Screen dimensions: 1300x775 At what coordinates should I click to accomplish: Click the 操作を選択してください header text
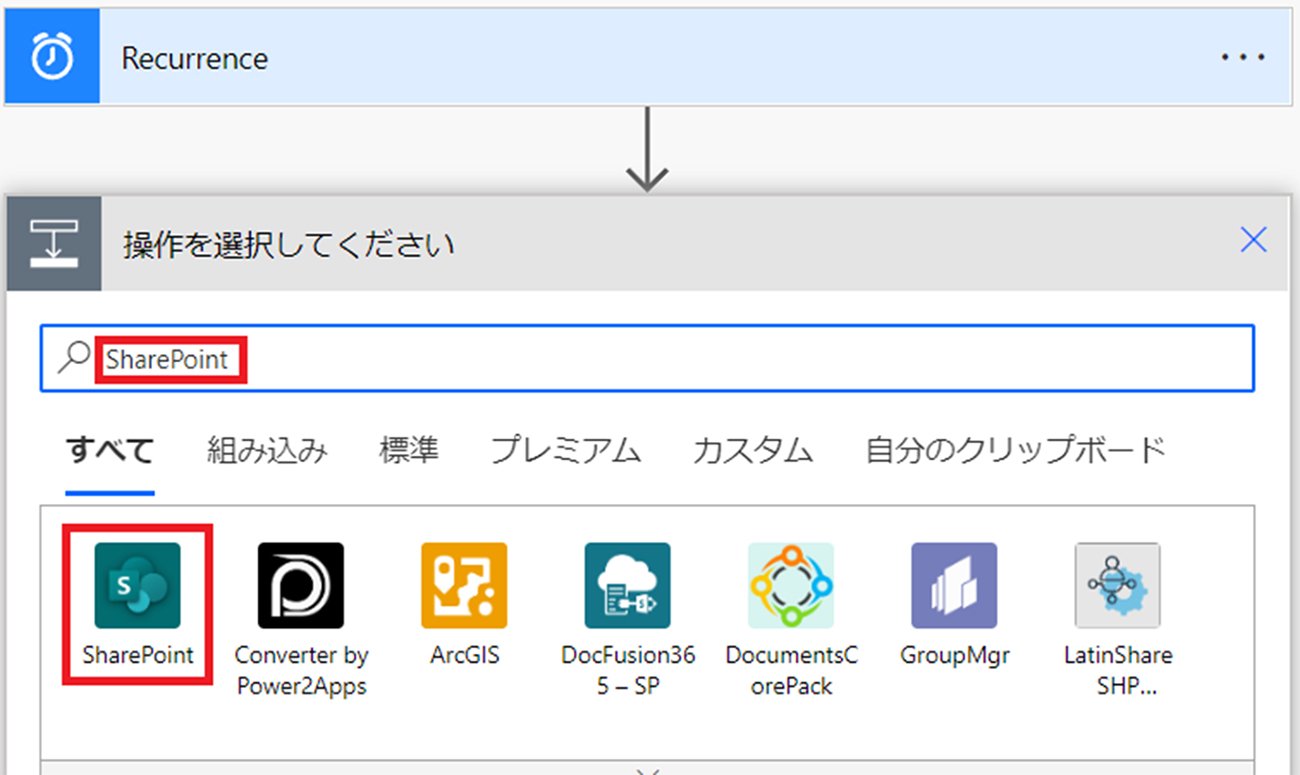289,245
